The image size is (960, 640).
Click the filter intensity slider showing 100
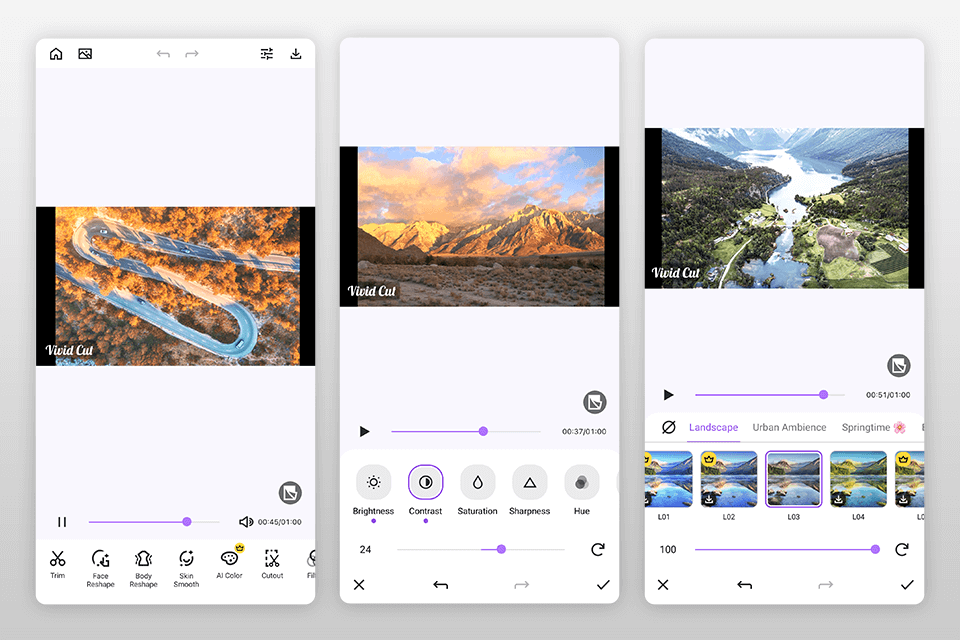(x=786, y=549)
